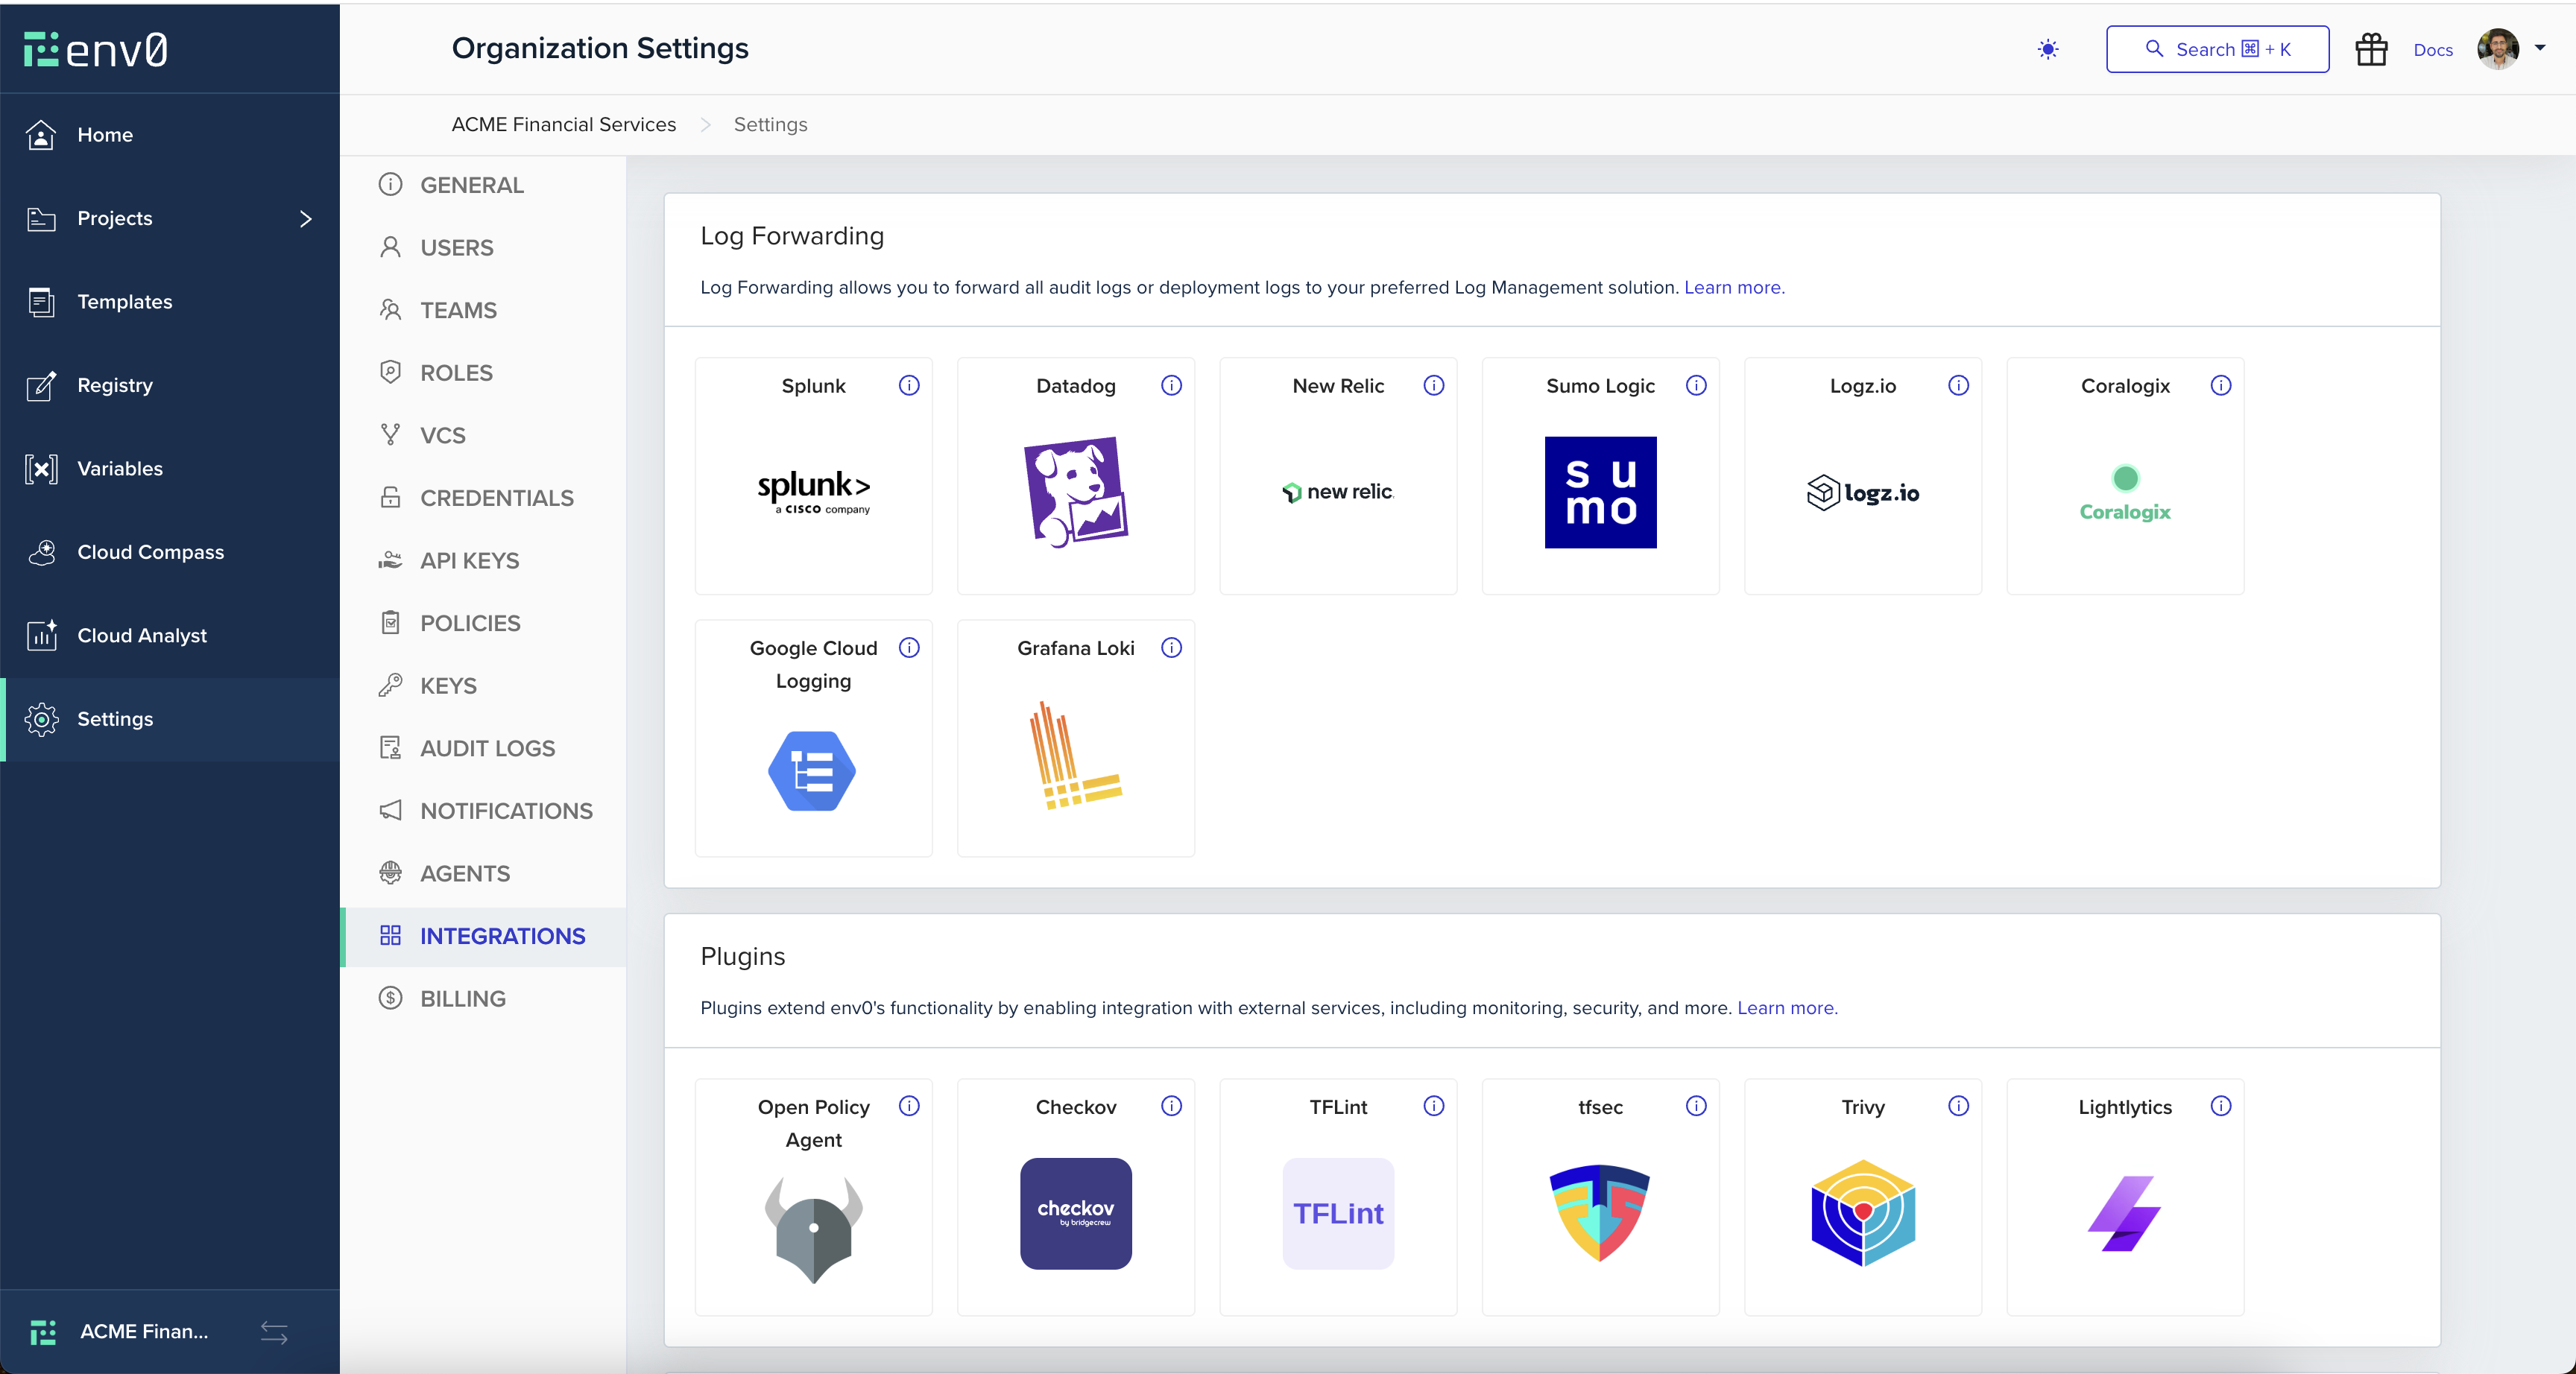2576x1374 pixels.
Task: Open the Docs link in header
Action: [x=2432, y=50]
